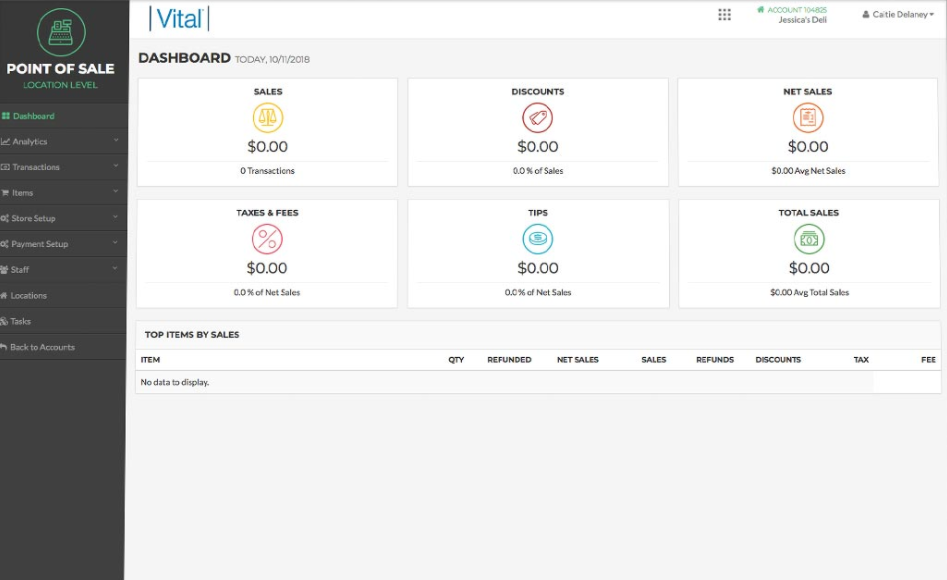Click the cash icon under Total Sales
947x580 pixels.
coord(809,239)
